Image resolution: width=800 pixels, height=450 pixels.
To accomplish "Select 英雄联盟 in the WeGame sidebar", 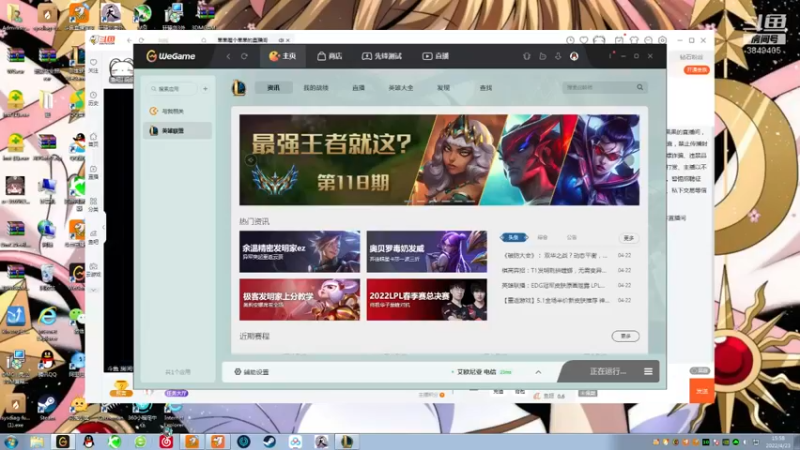I will pos(177,131).
